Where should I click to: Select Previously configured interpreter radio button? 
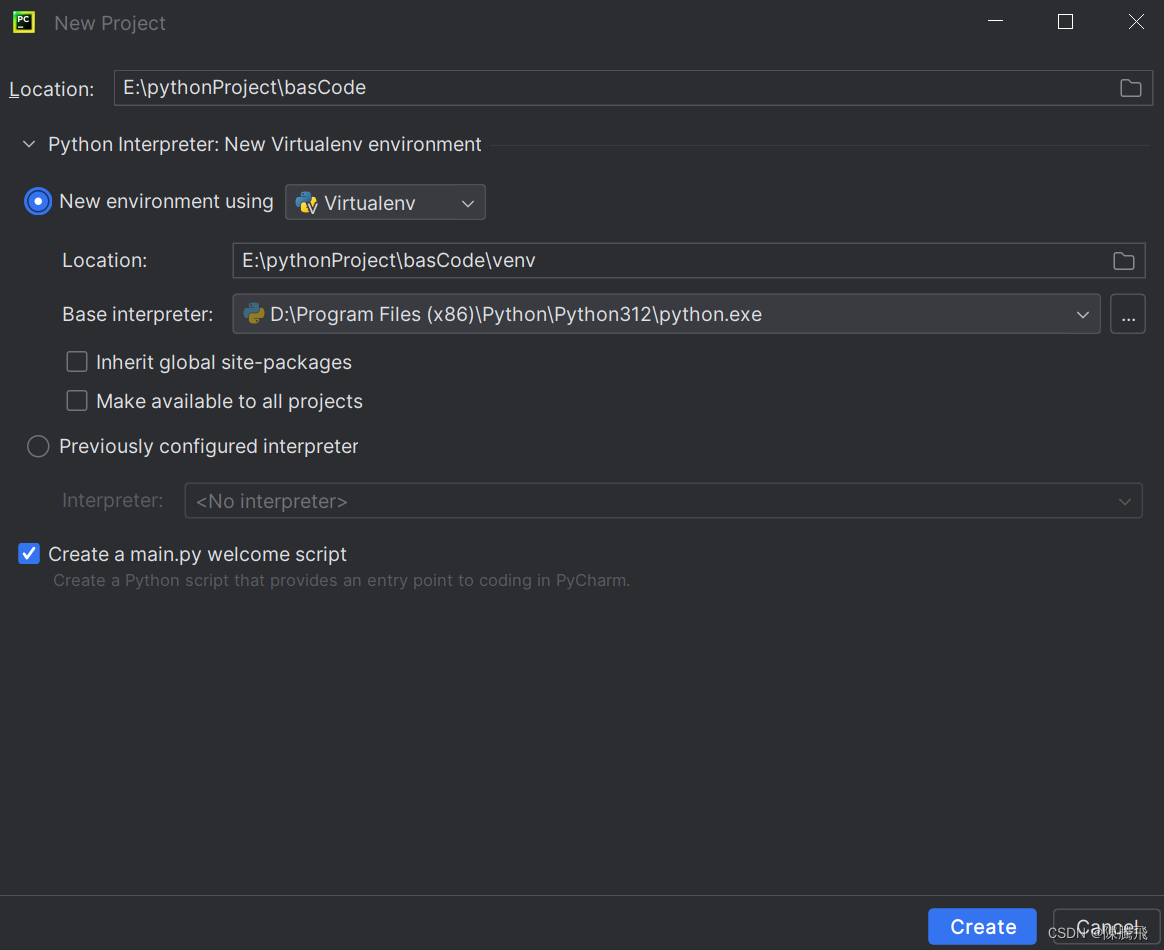[38, 446]
